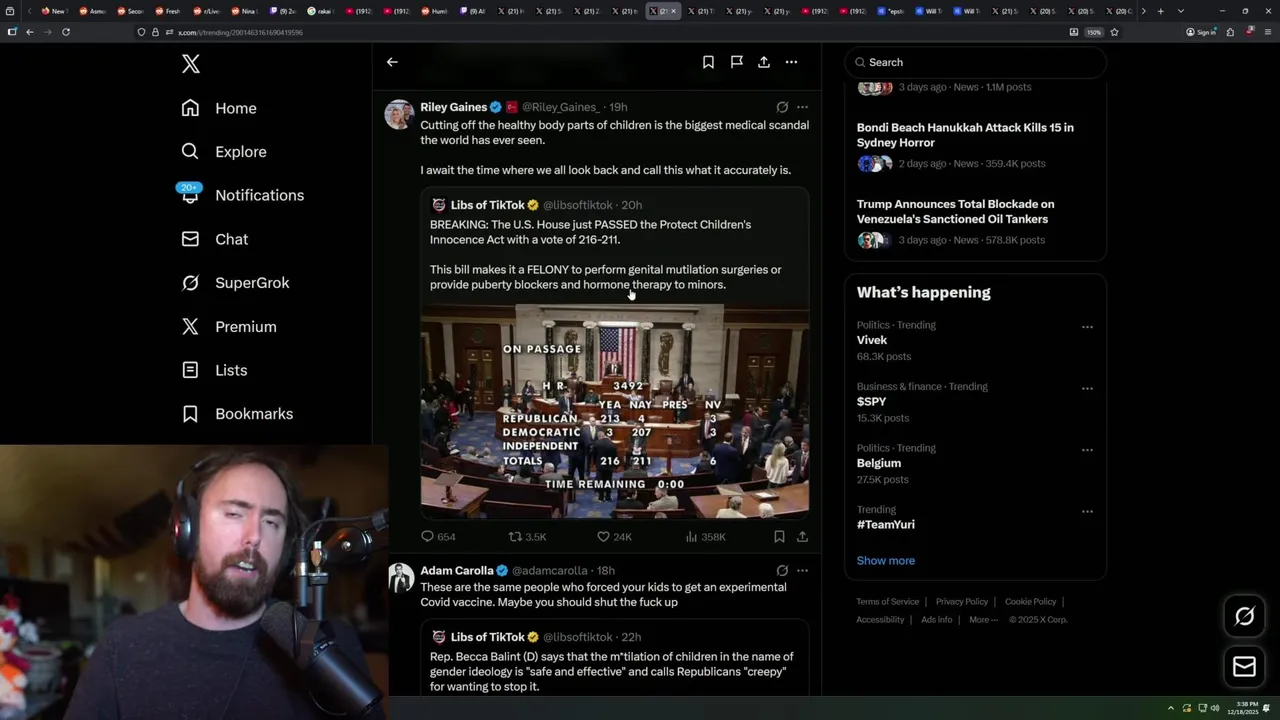Like Riley Gaines post, 24K likes

pos(614,537)
